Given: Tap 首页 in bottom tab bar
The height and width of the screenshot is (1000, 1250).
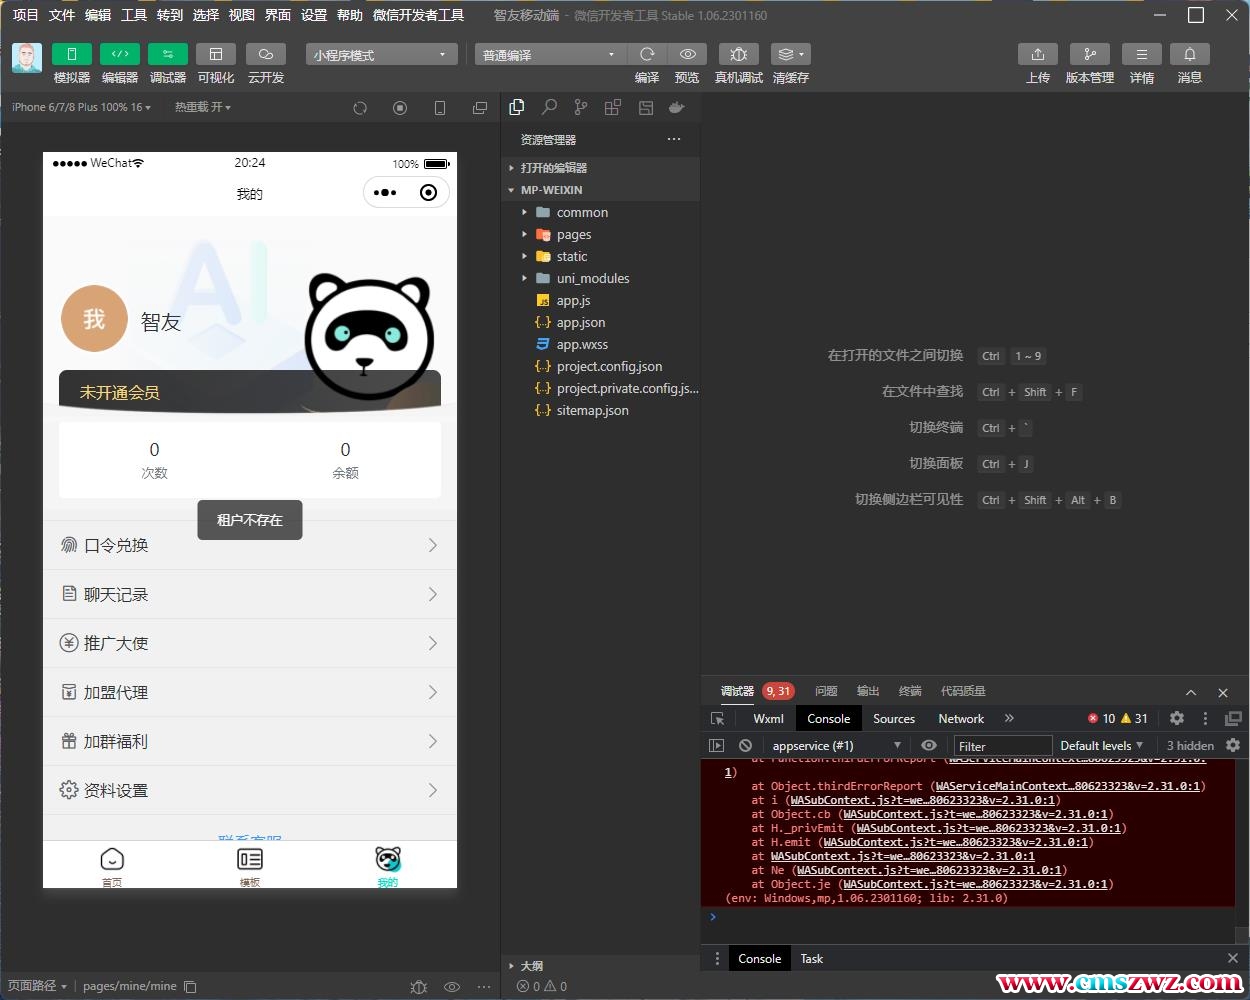Looking at the screenshot, I should click(112, 866).
